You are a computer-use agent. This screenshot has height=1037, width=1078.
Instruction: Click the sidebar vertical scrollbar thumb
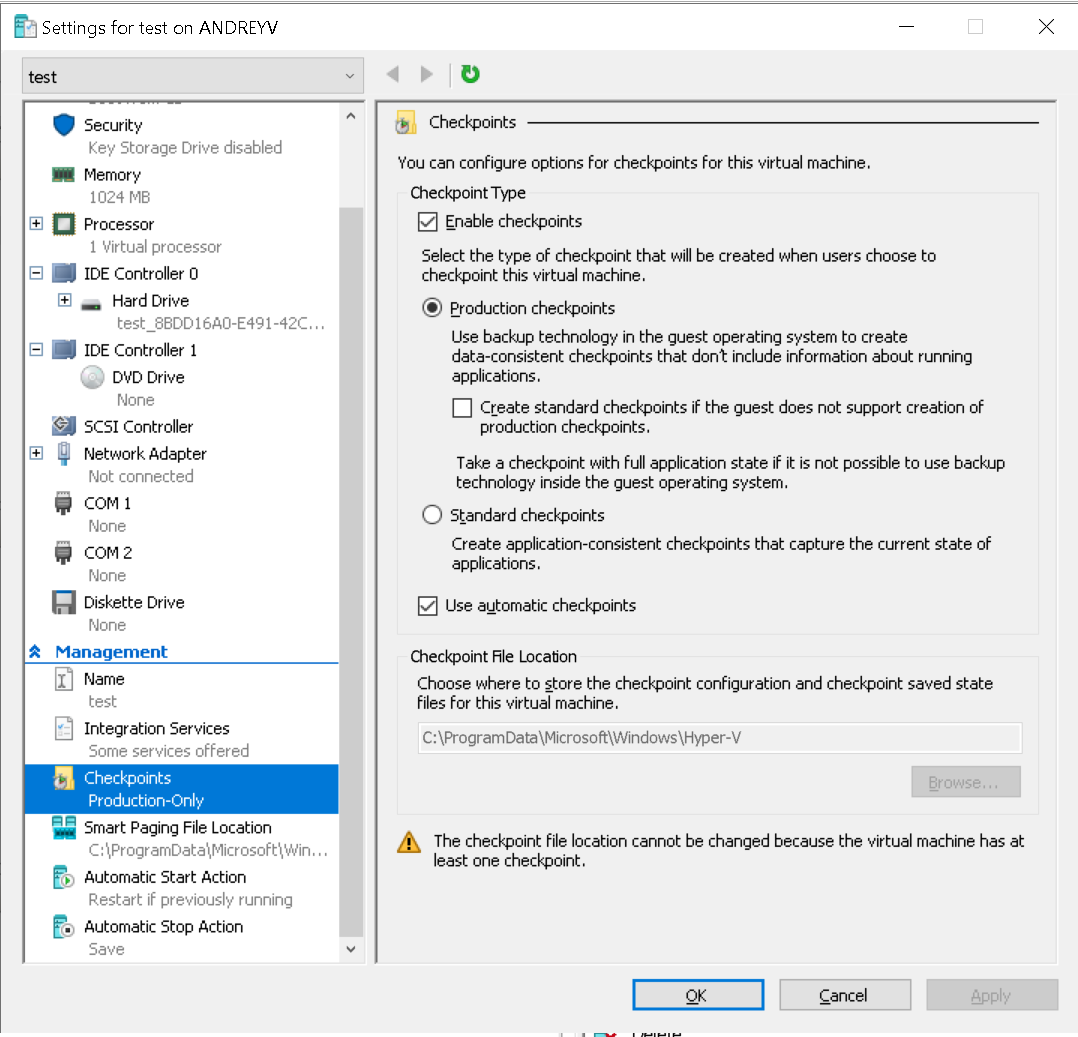coord(351,571)
